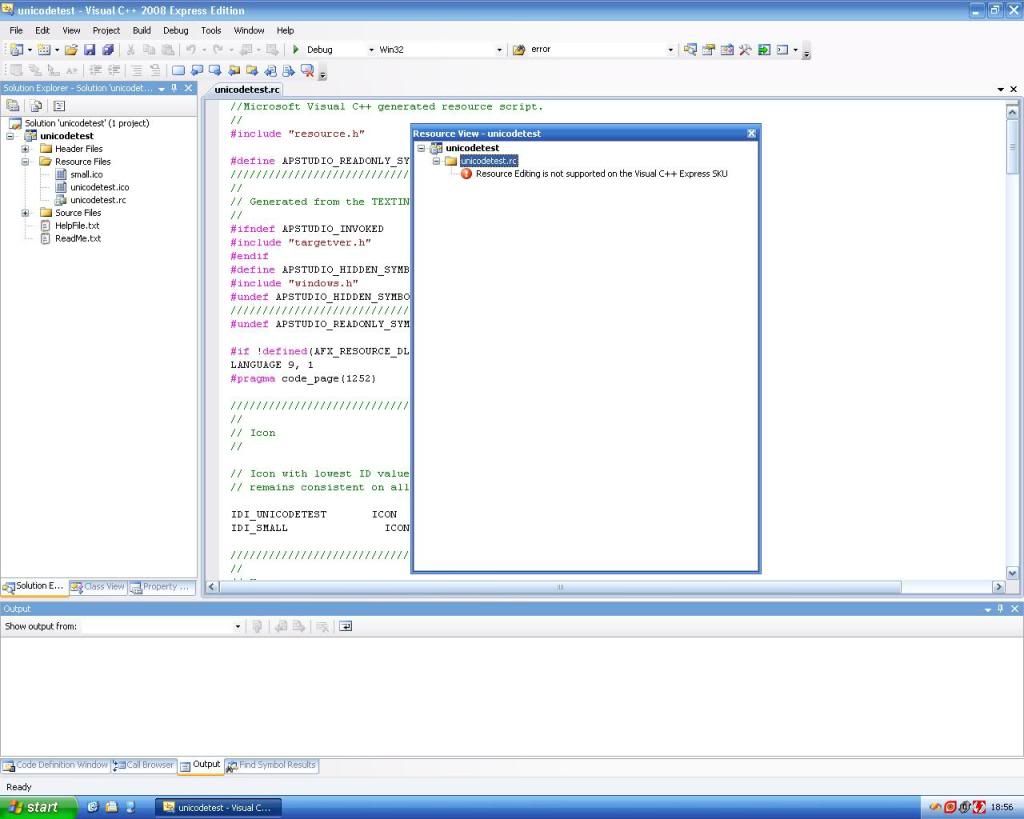The height and width of the screenshot is (819, 1024).
Task: Click the Solution Explorer Properties icon
Action: pos(12,106)
